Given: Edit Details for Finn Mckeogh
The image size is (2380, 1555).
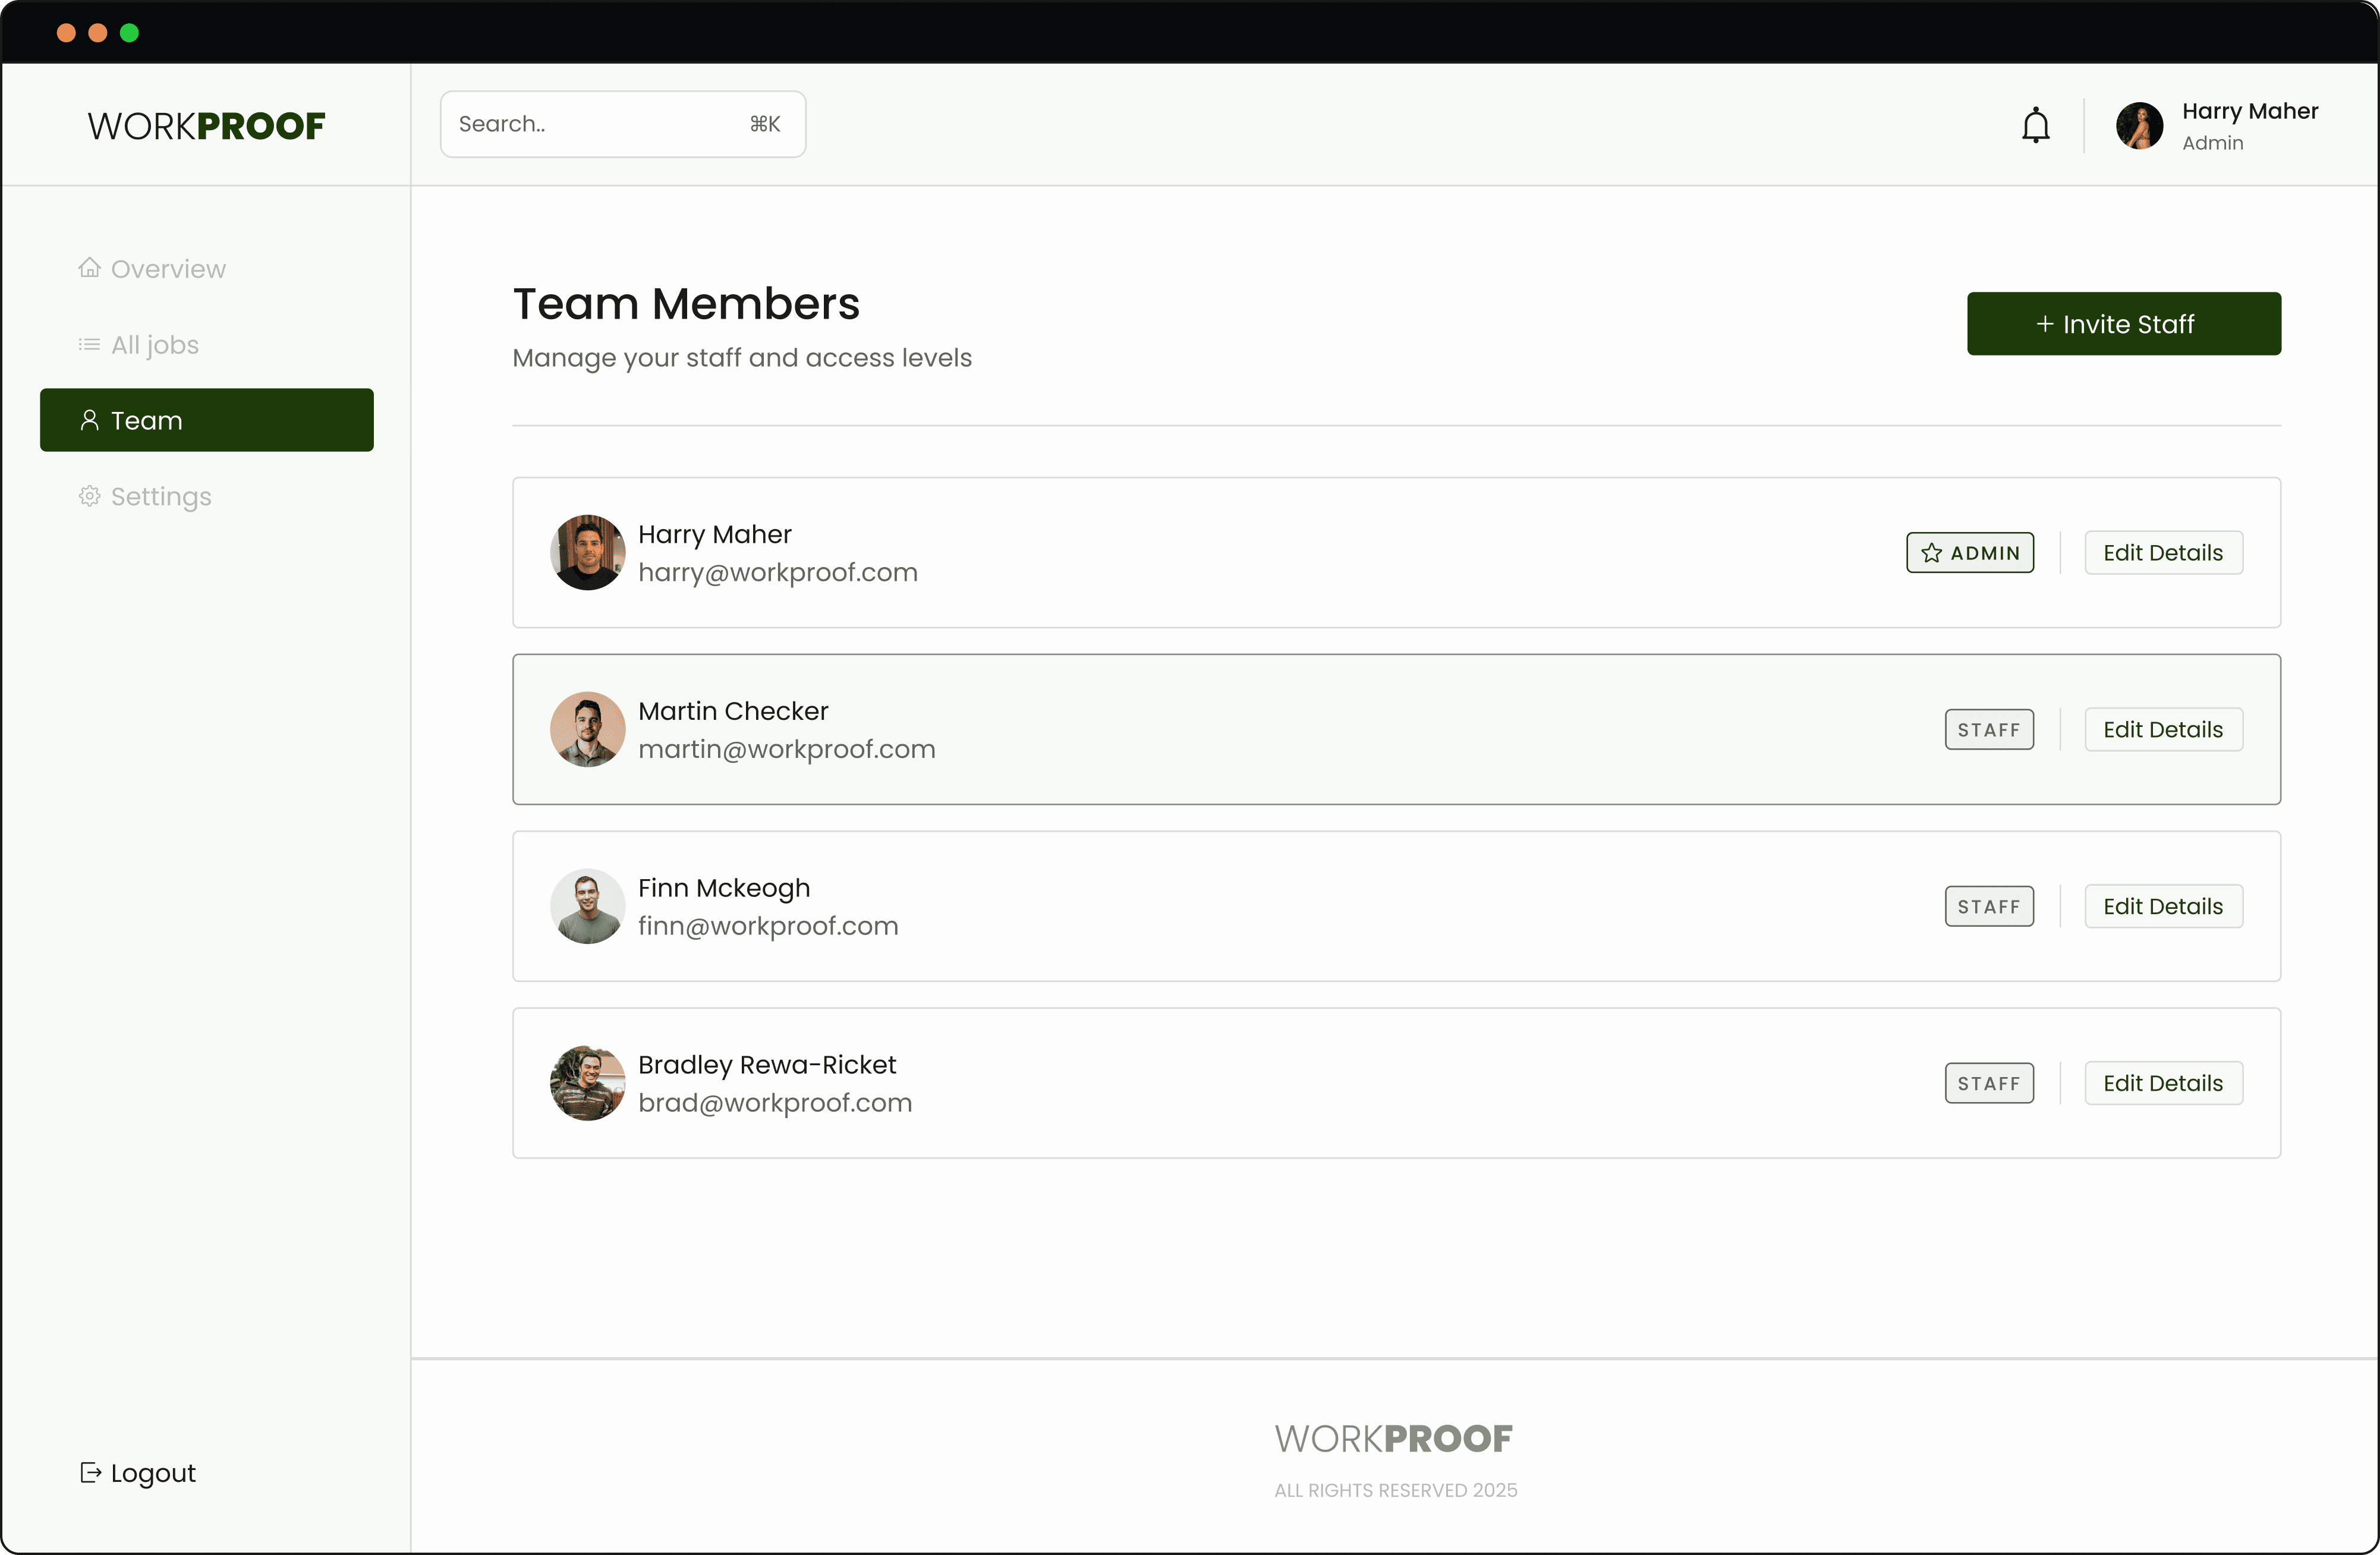Looking at the screenshot, I should pos(2162,906).
